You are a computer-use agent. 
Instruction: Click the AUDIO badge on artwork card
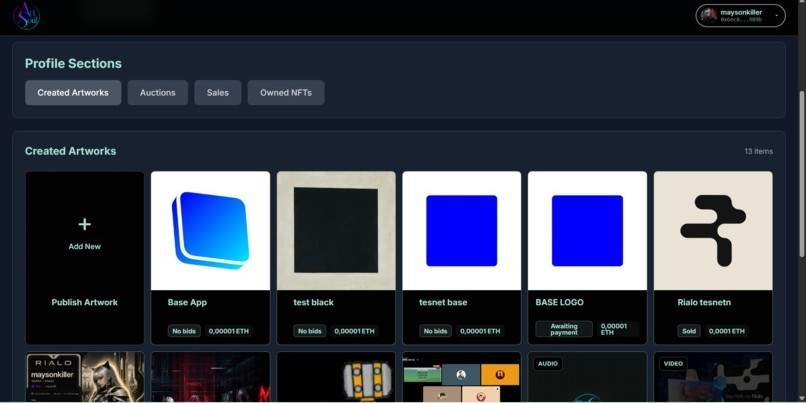(x=548, y=363)
